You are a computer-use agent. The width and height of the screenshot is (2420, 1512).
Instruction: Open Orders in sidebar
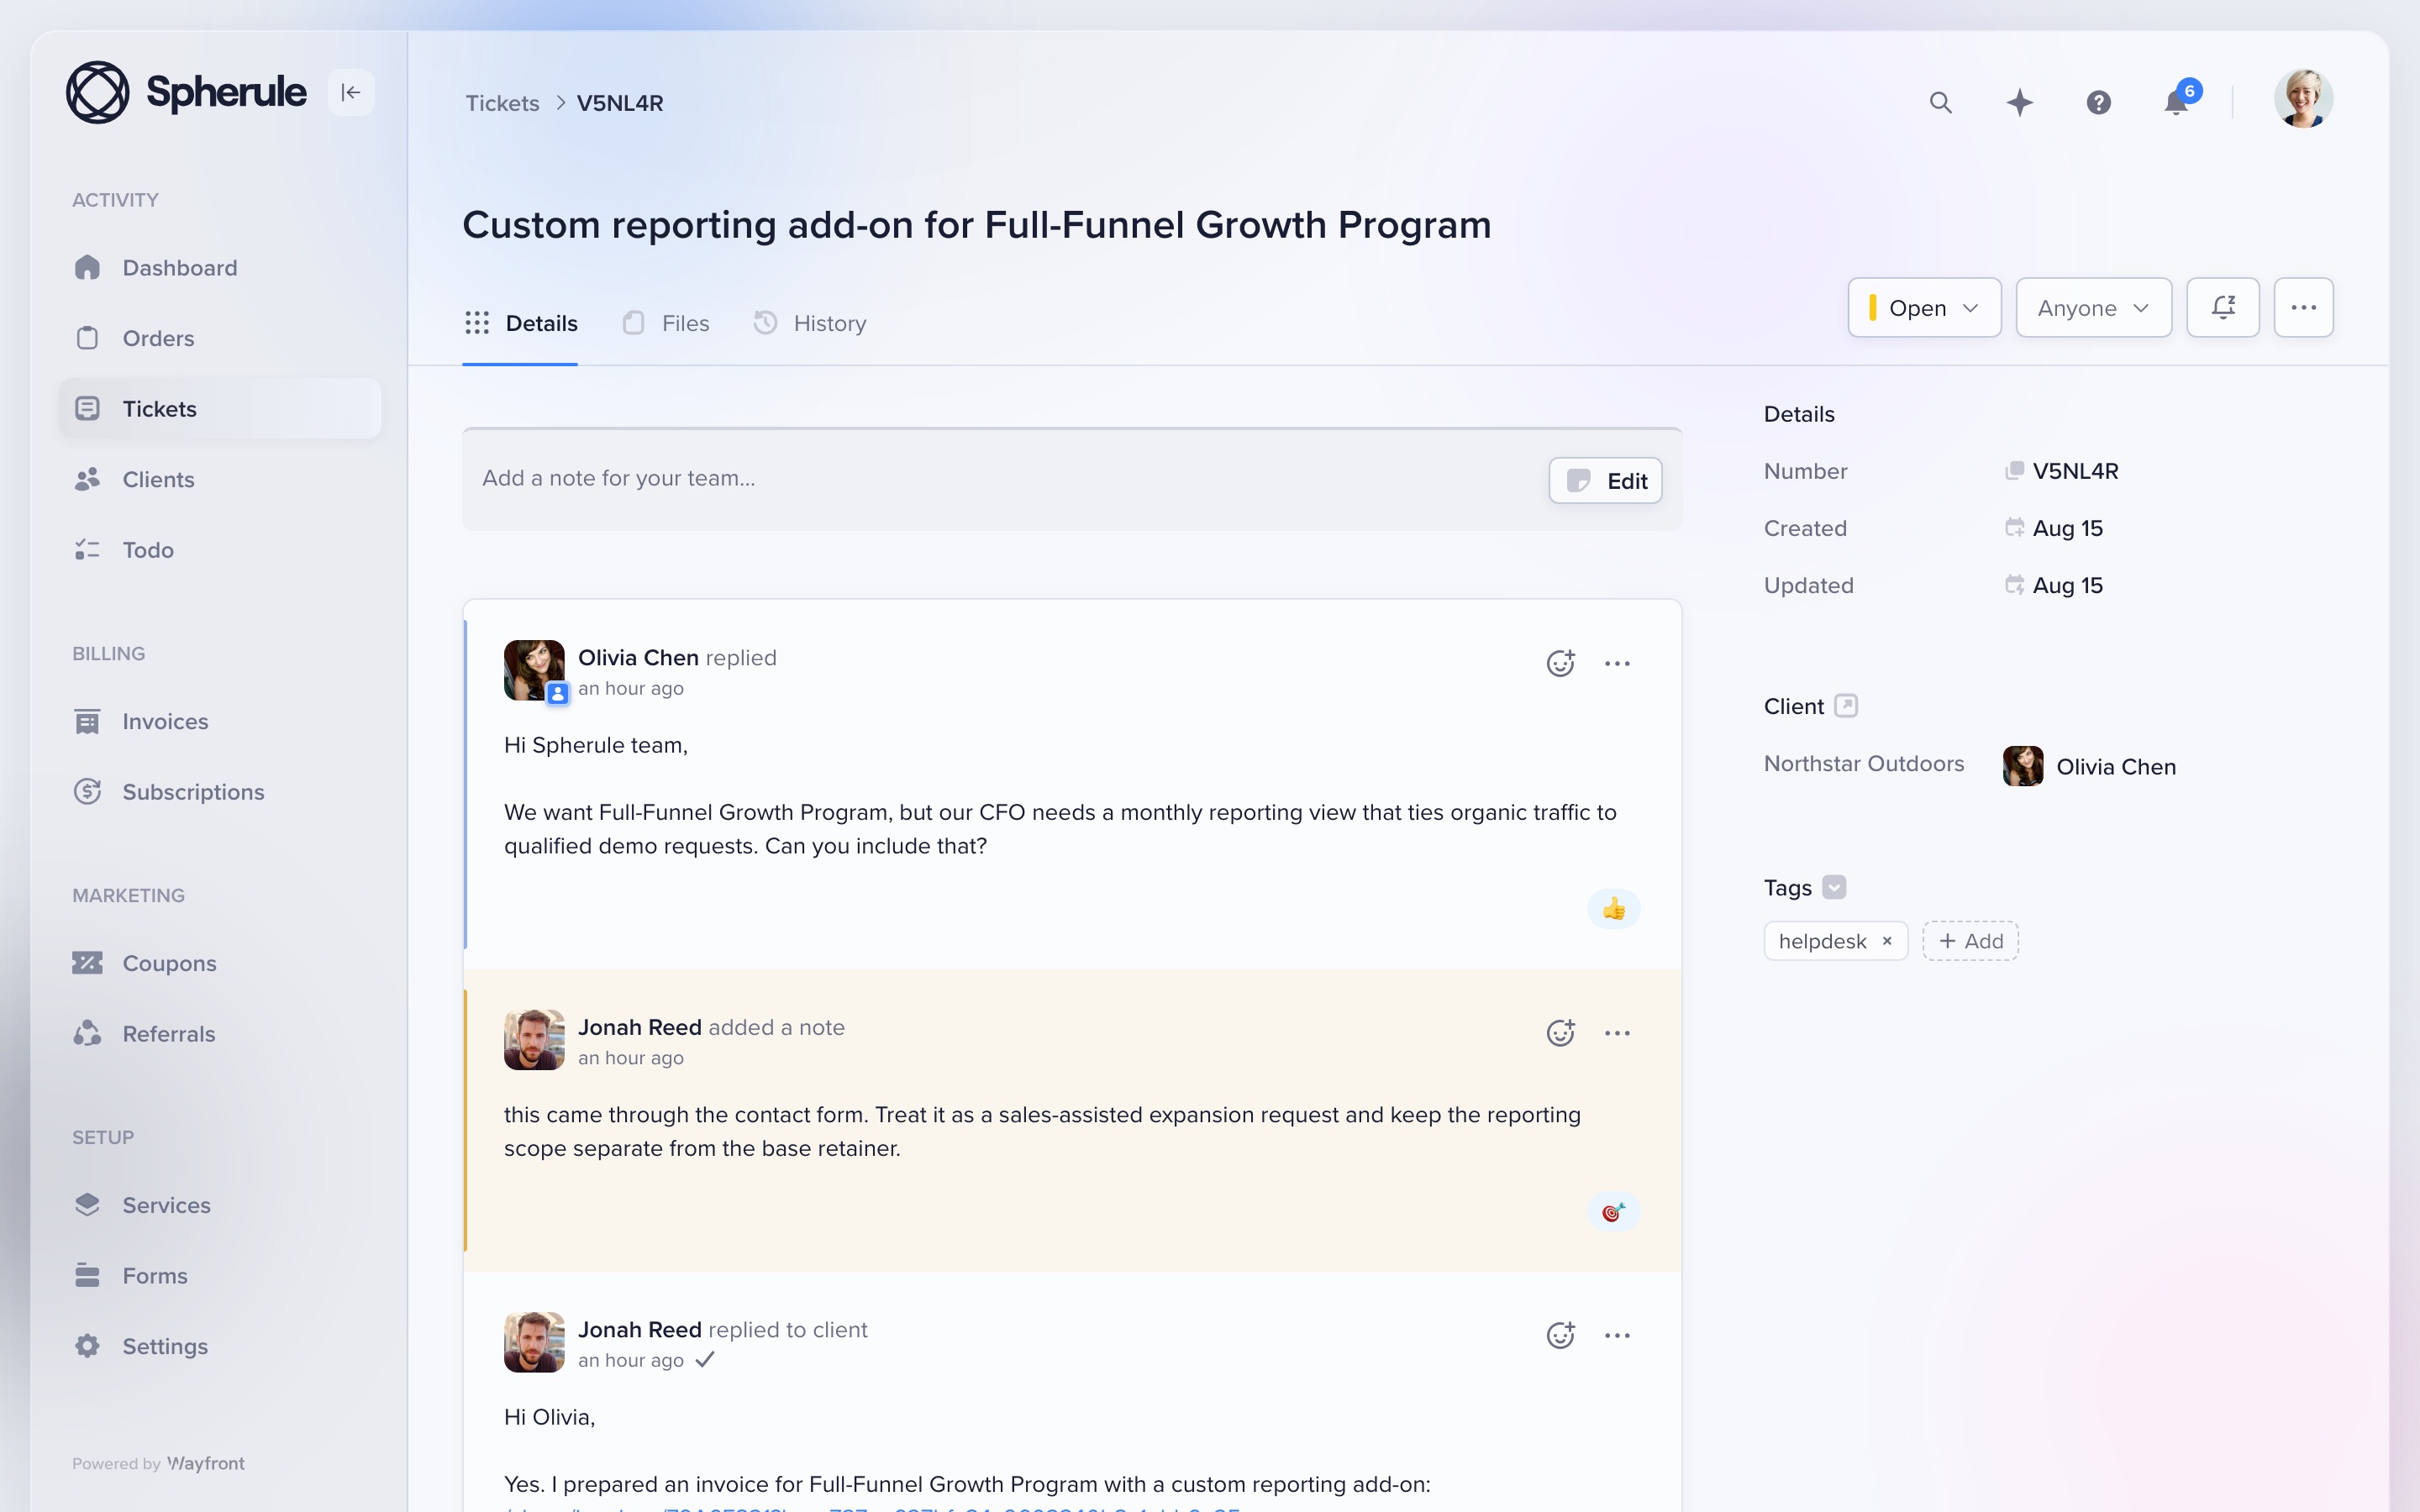pos(220,338)
